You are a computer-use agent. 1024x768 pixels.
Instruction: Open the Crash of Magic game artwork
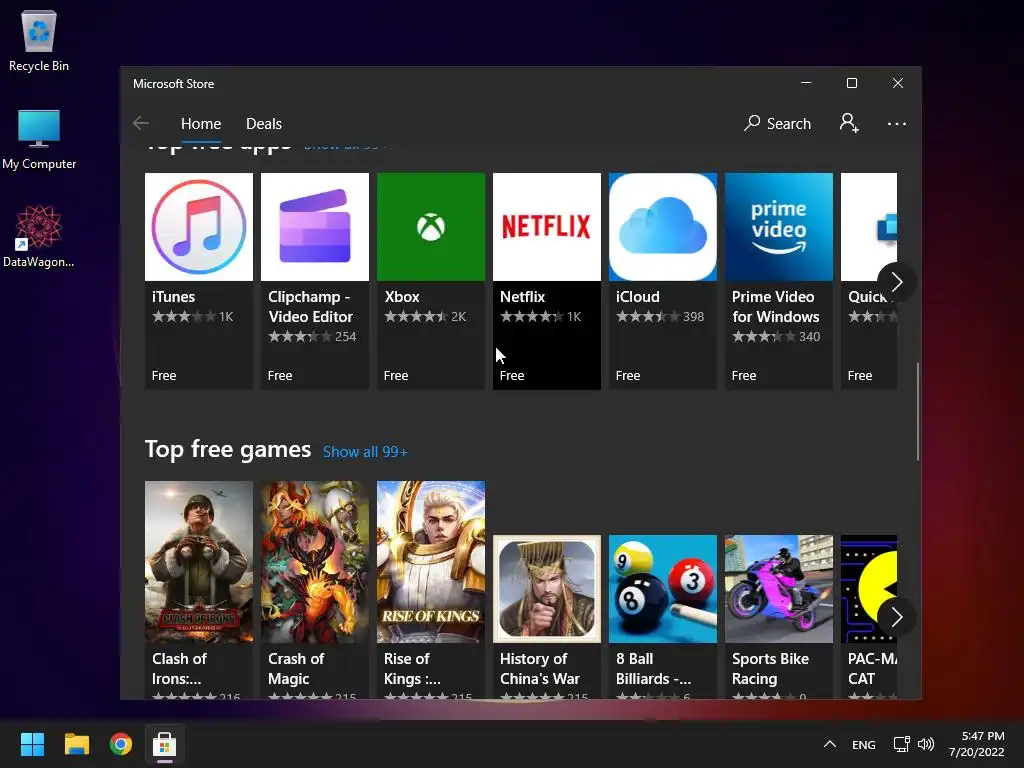[315, 562]
